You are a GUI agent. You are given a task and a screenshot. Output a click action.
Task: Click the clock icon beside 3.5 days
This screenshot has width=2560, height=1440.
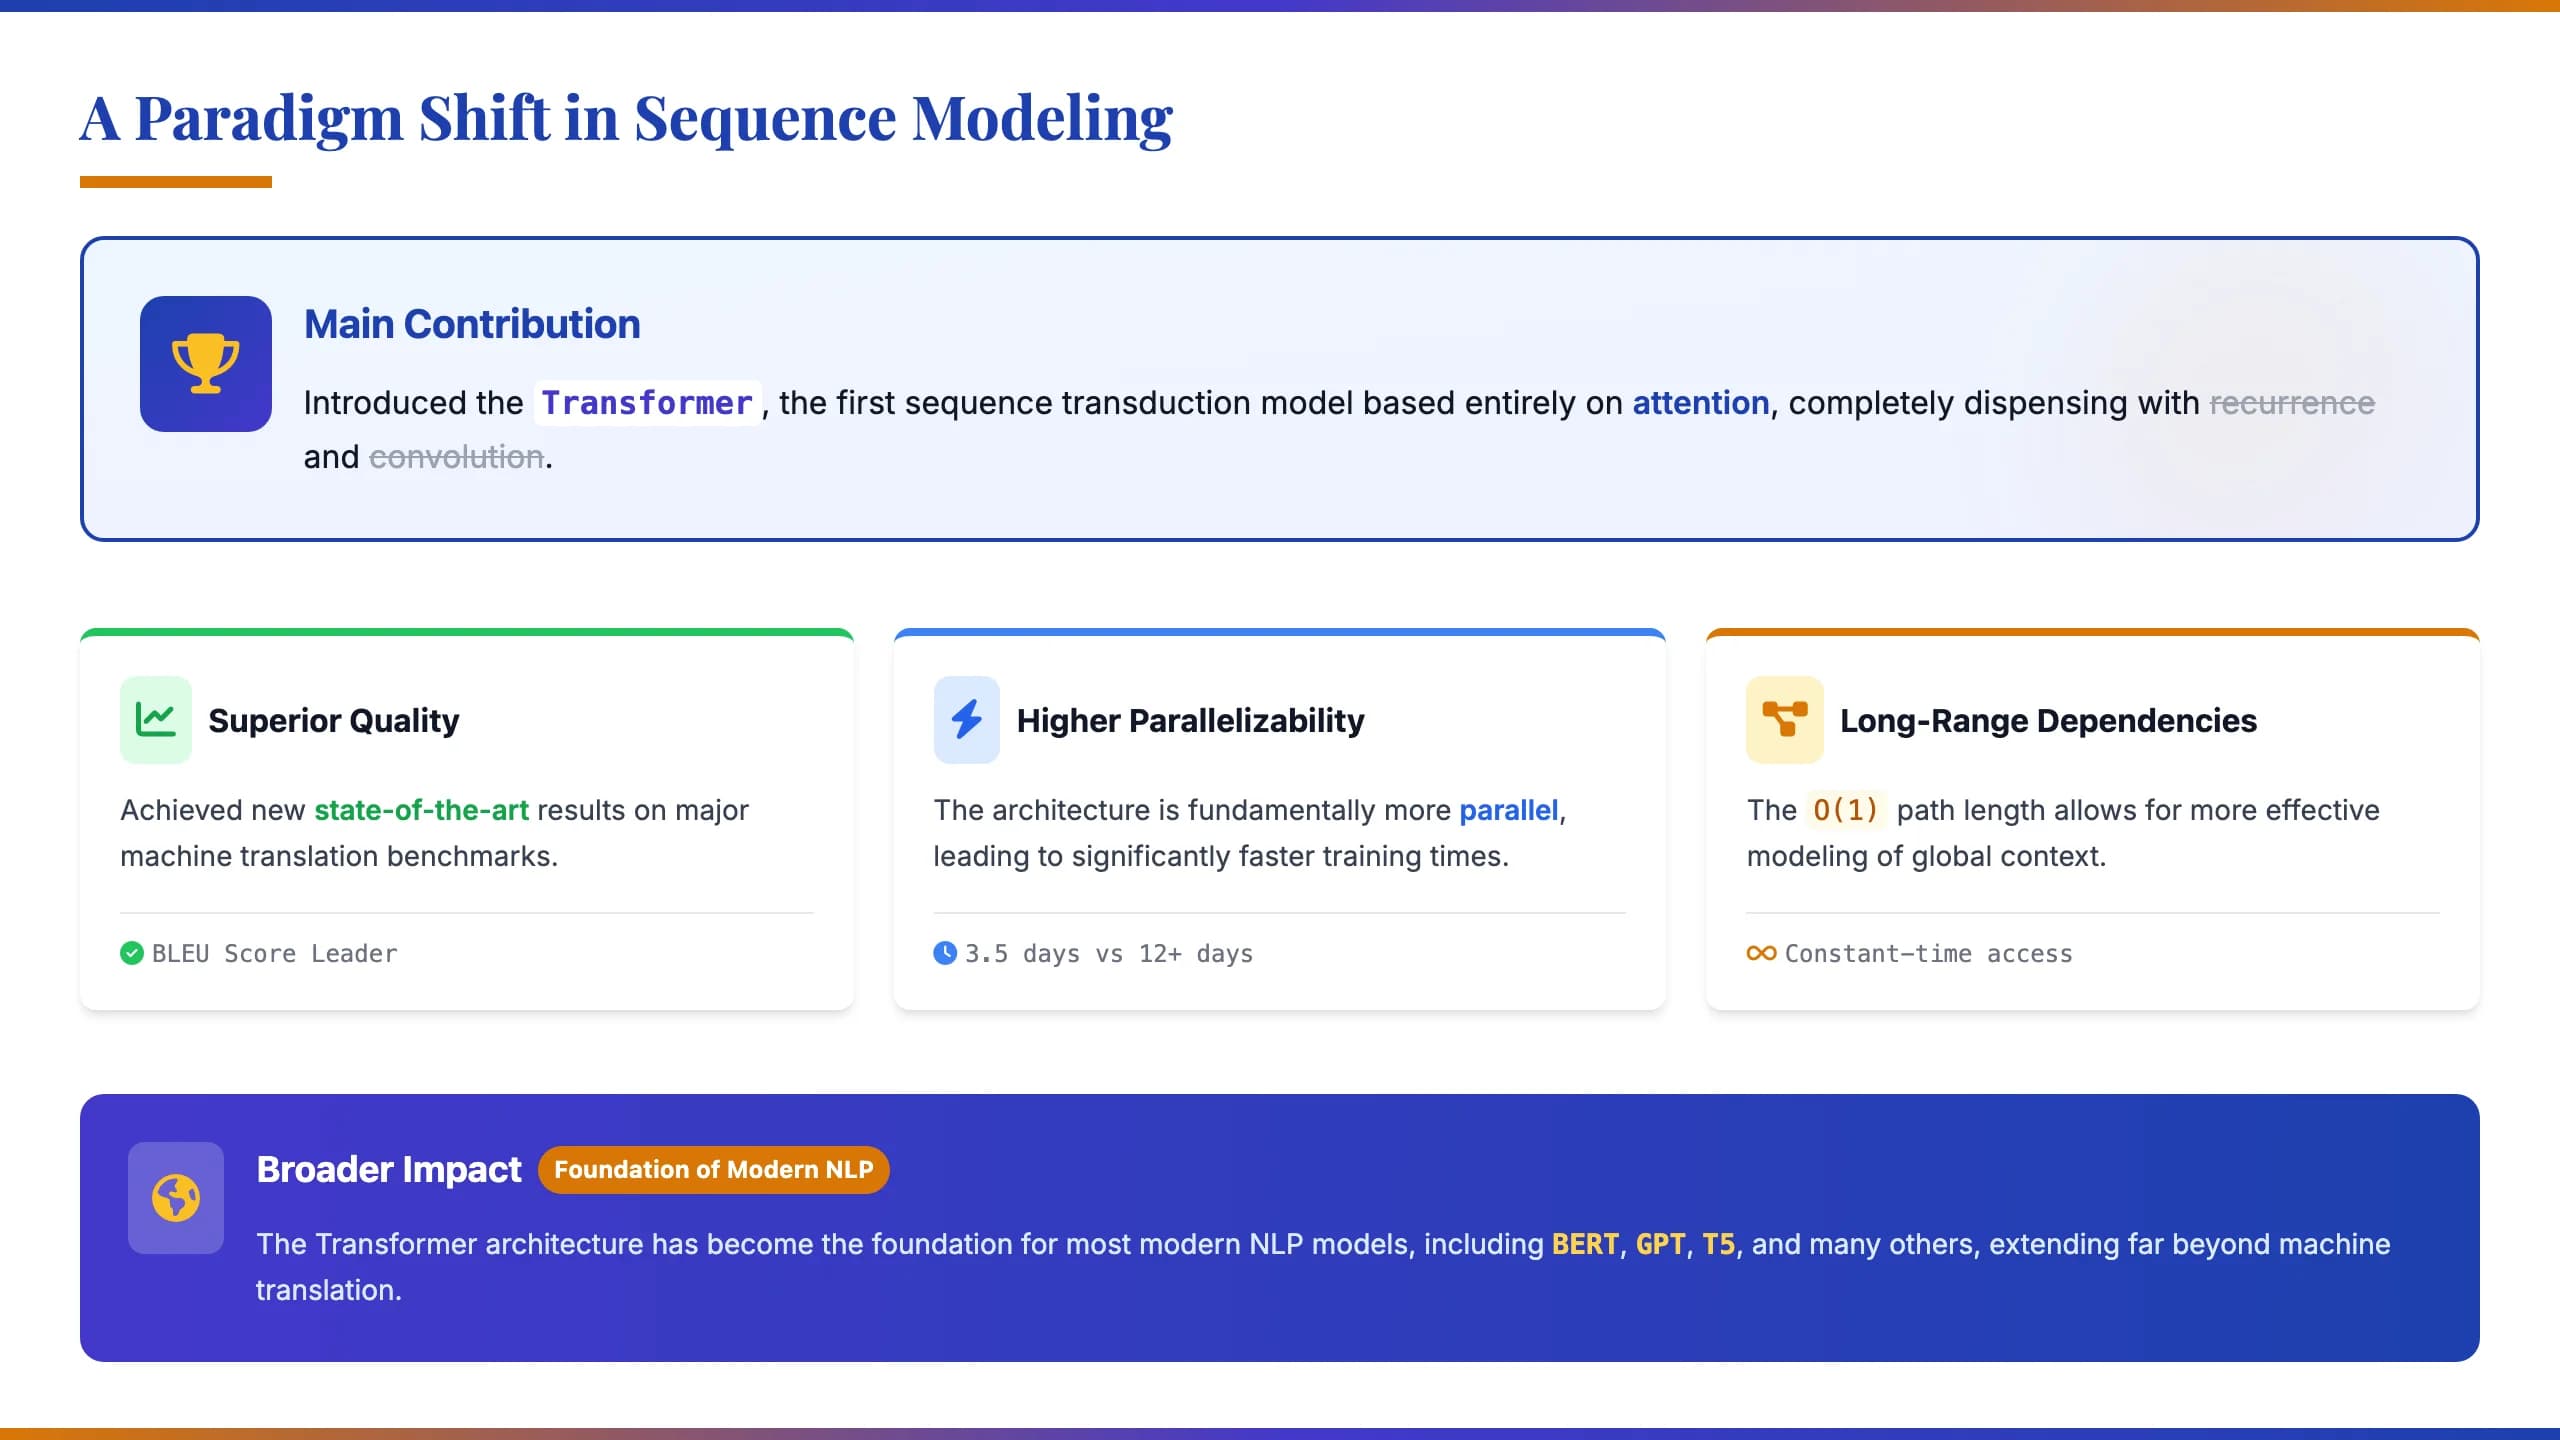tap(945, 953)
